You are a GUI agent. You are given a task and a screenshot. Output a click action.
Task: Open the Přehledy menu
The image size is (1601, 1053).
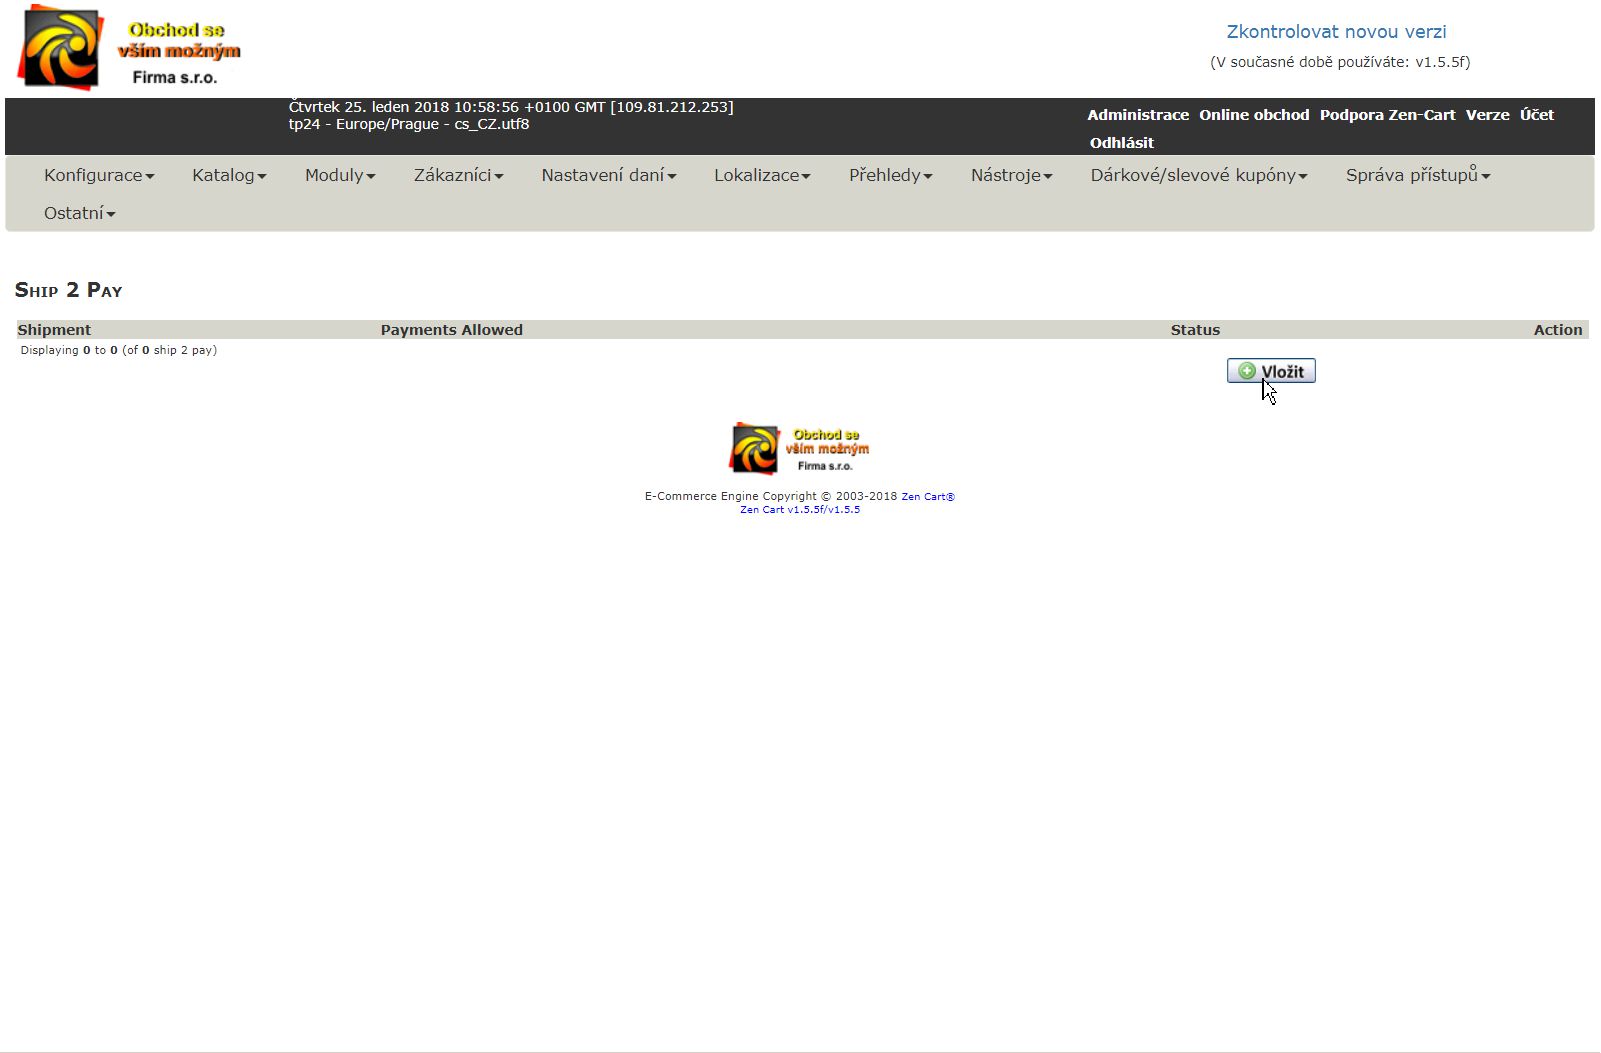(x=890, y=175)
